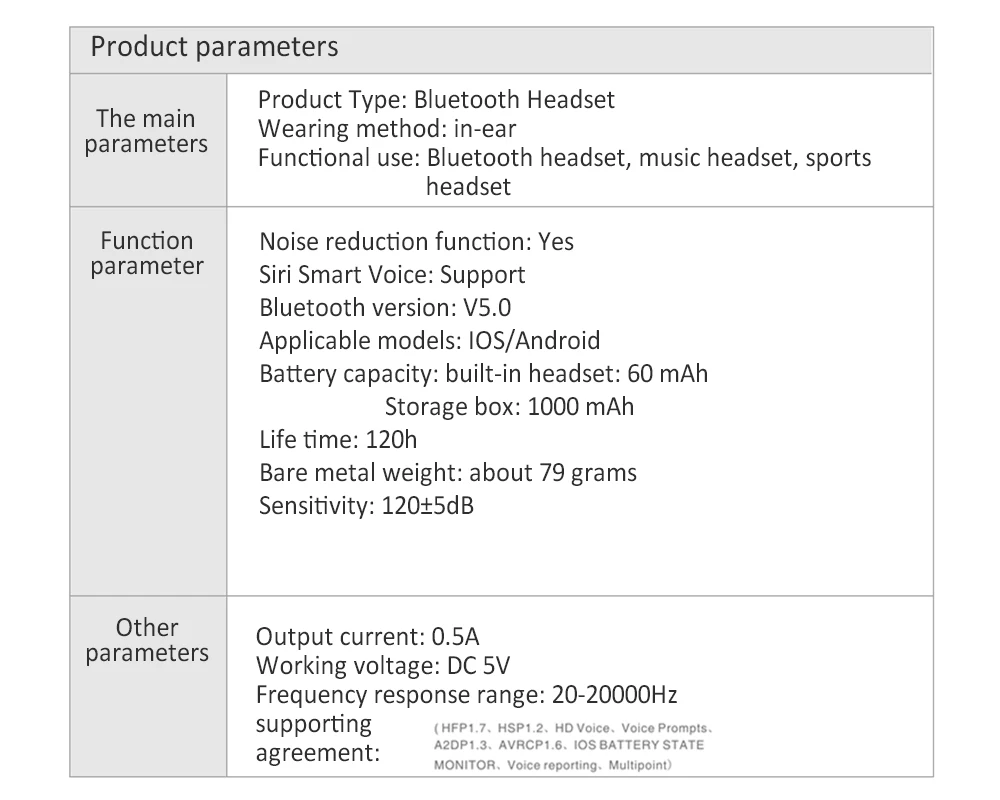The width and height of the screenshot is (1000, 800).
Task: Click the Life time: 120h line
Action: [338, 440]
